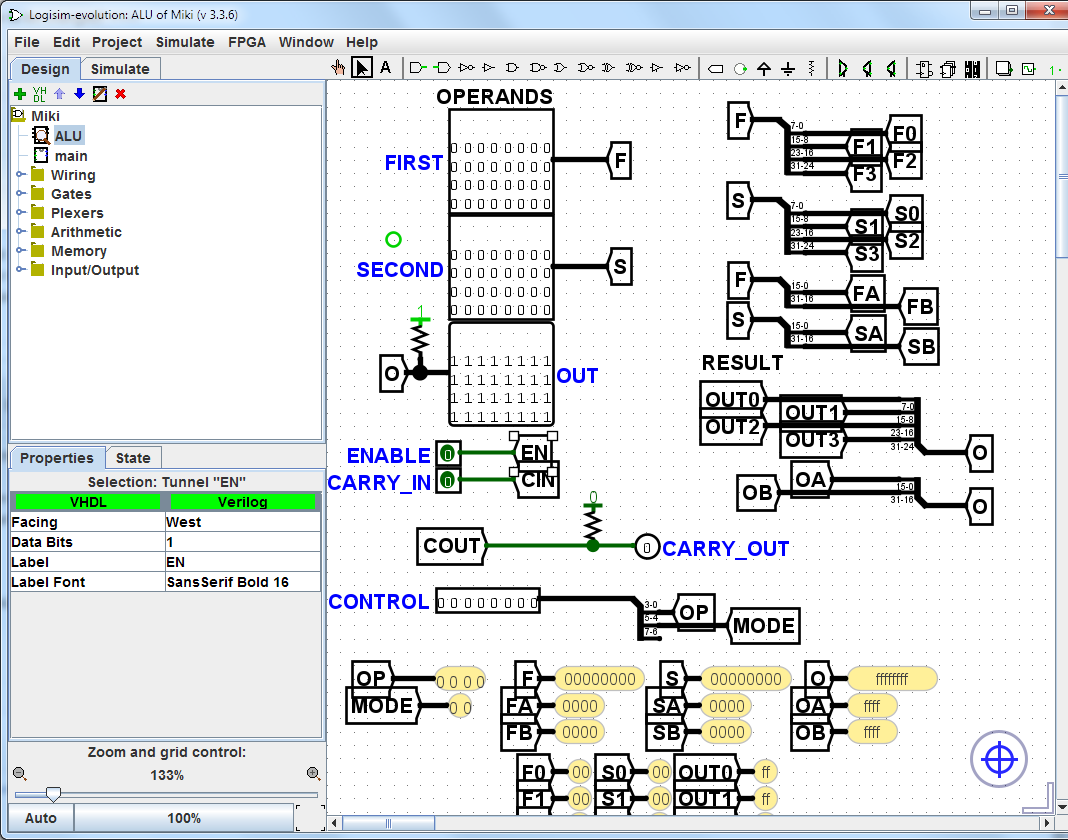Click the Auto zoom button
This screenshot has width=1068, height=840.
click(41, 818)
